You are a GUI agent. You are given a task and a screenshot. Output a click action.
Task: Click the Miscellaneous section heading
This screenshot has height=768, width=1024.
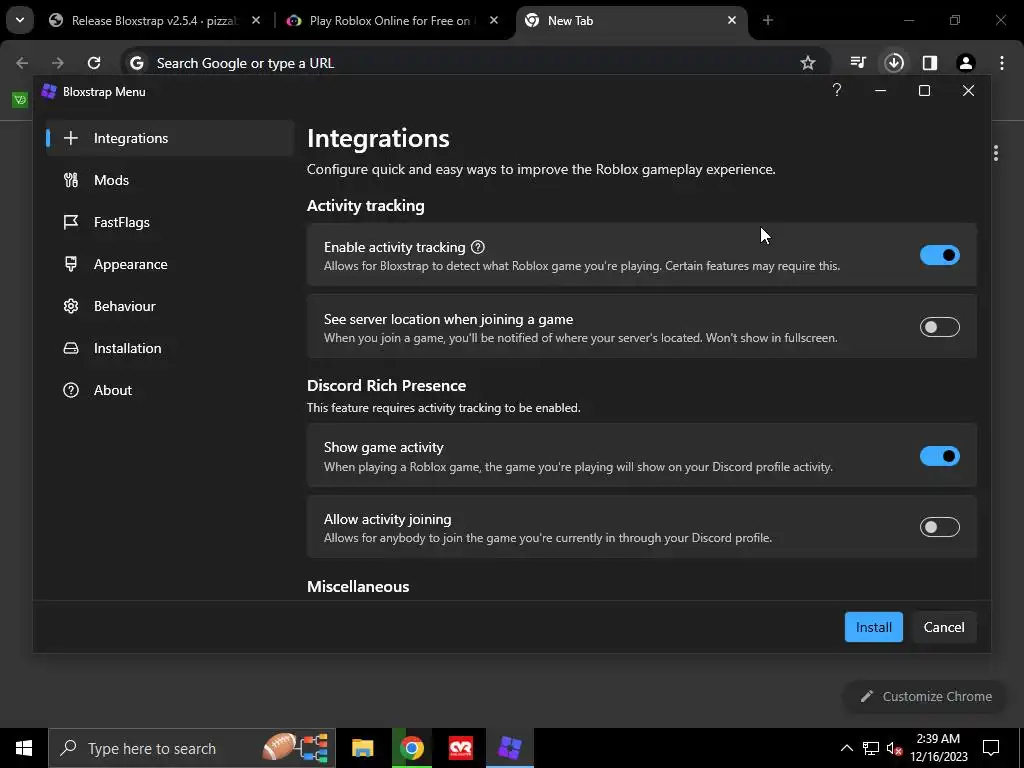coord(358,586)
